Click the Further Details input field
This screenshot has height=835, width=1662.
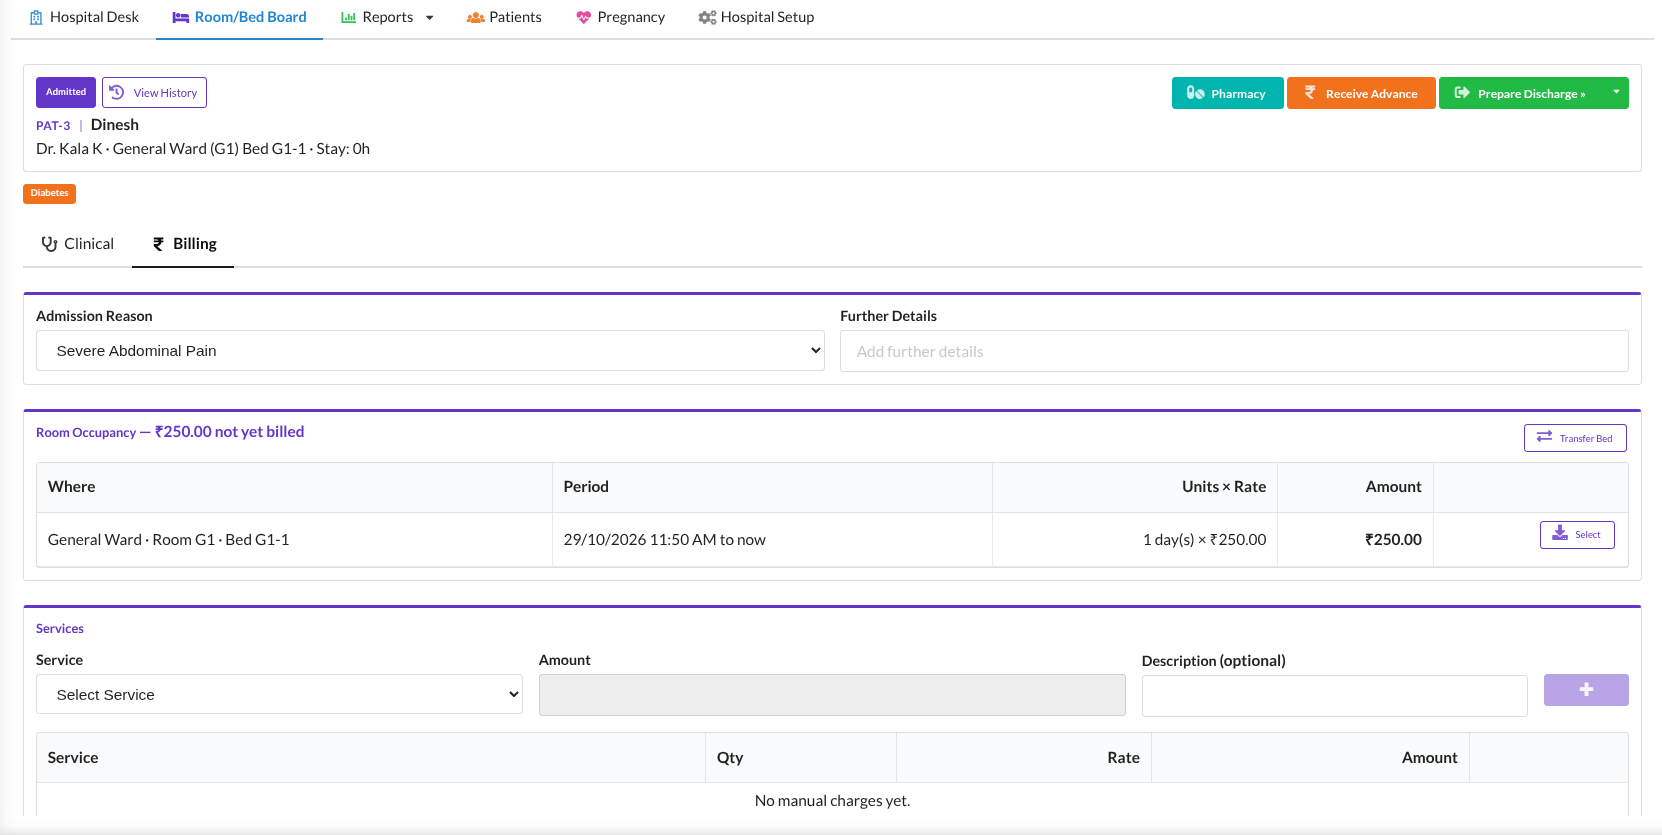pos(1234,351)
